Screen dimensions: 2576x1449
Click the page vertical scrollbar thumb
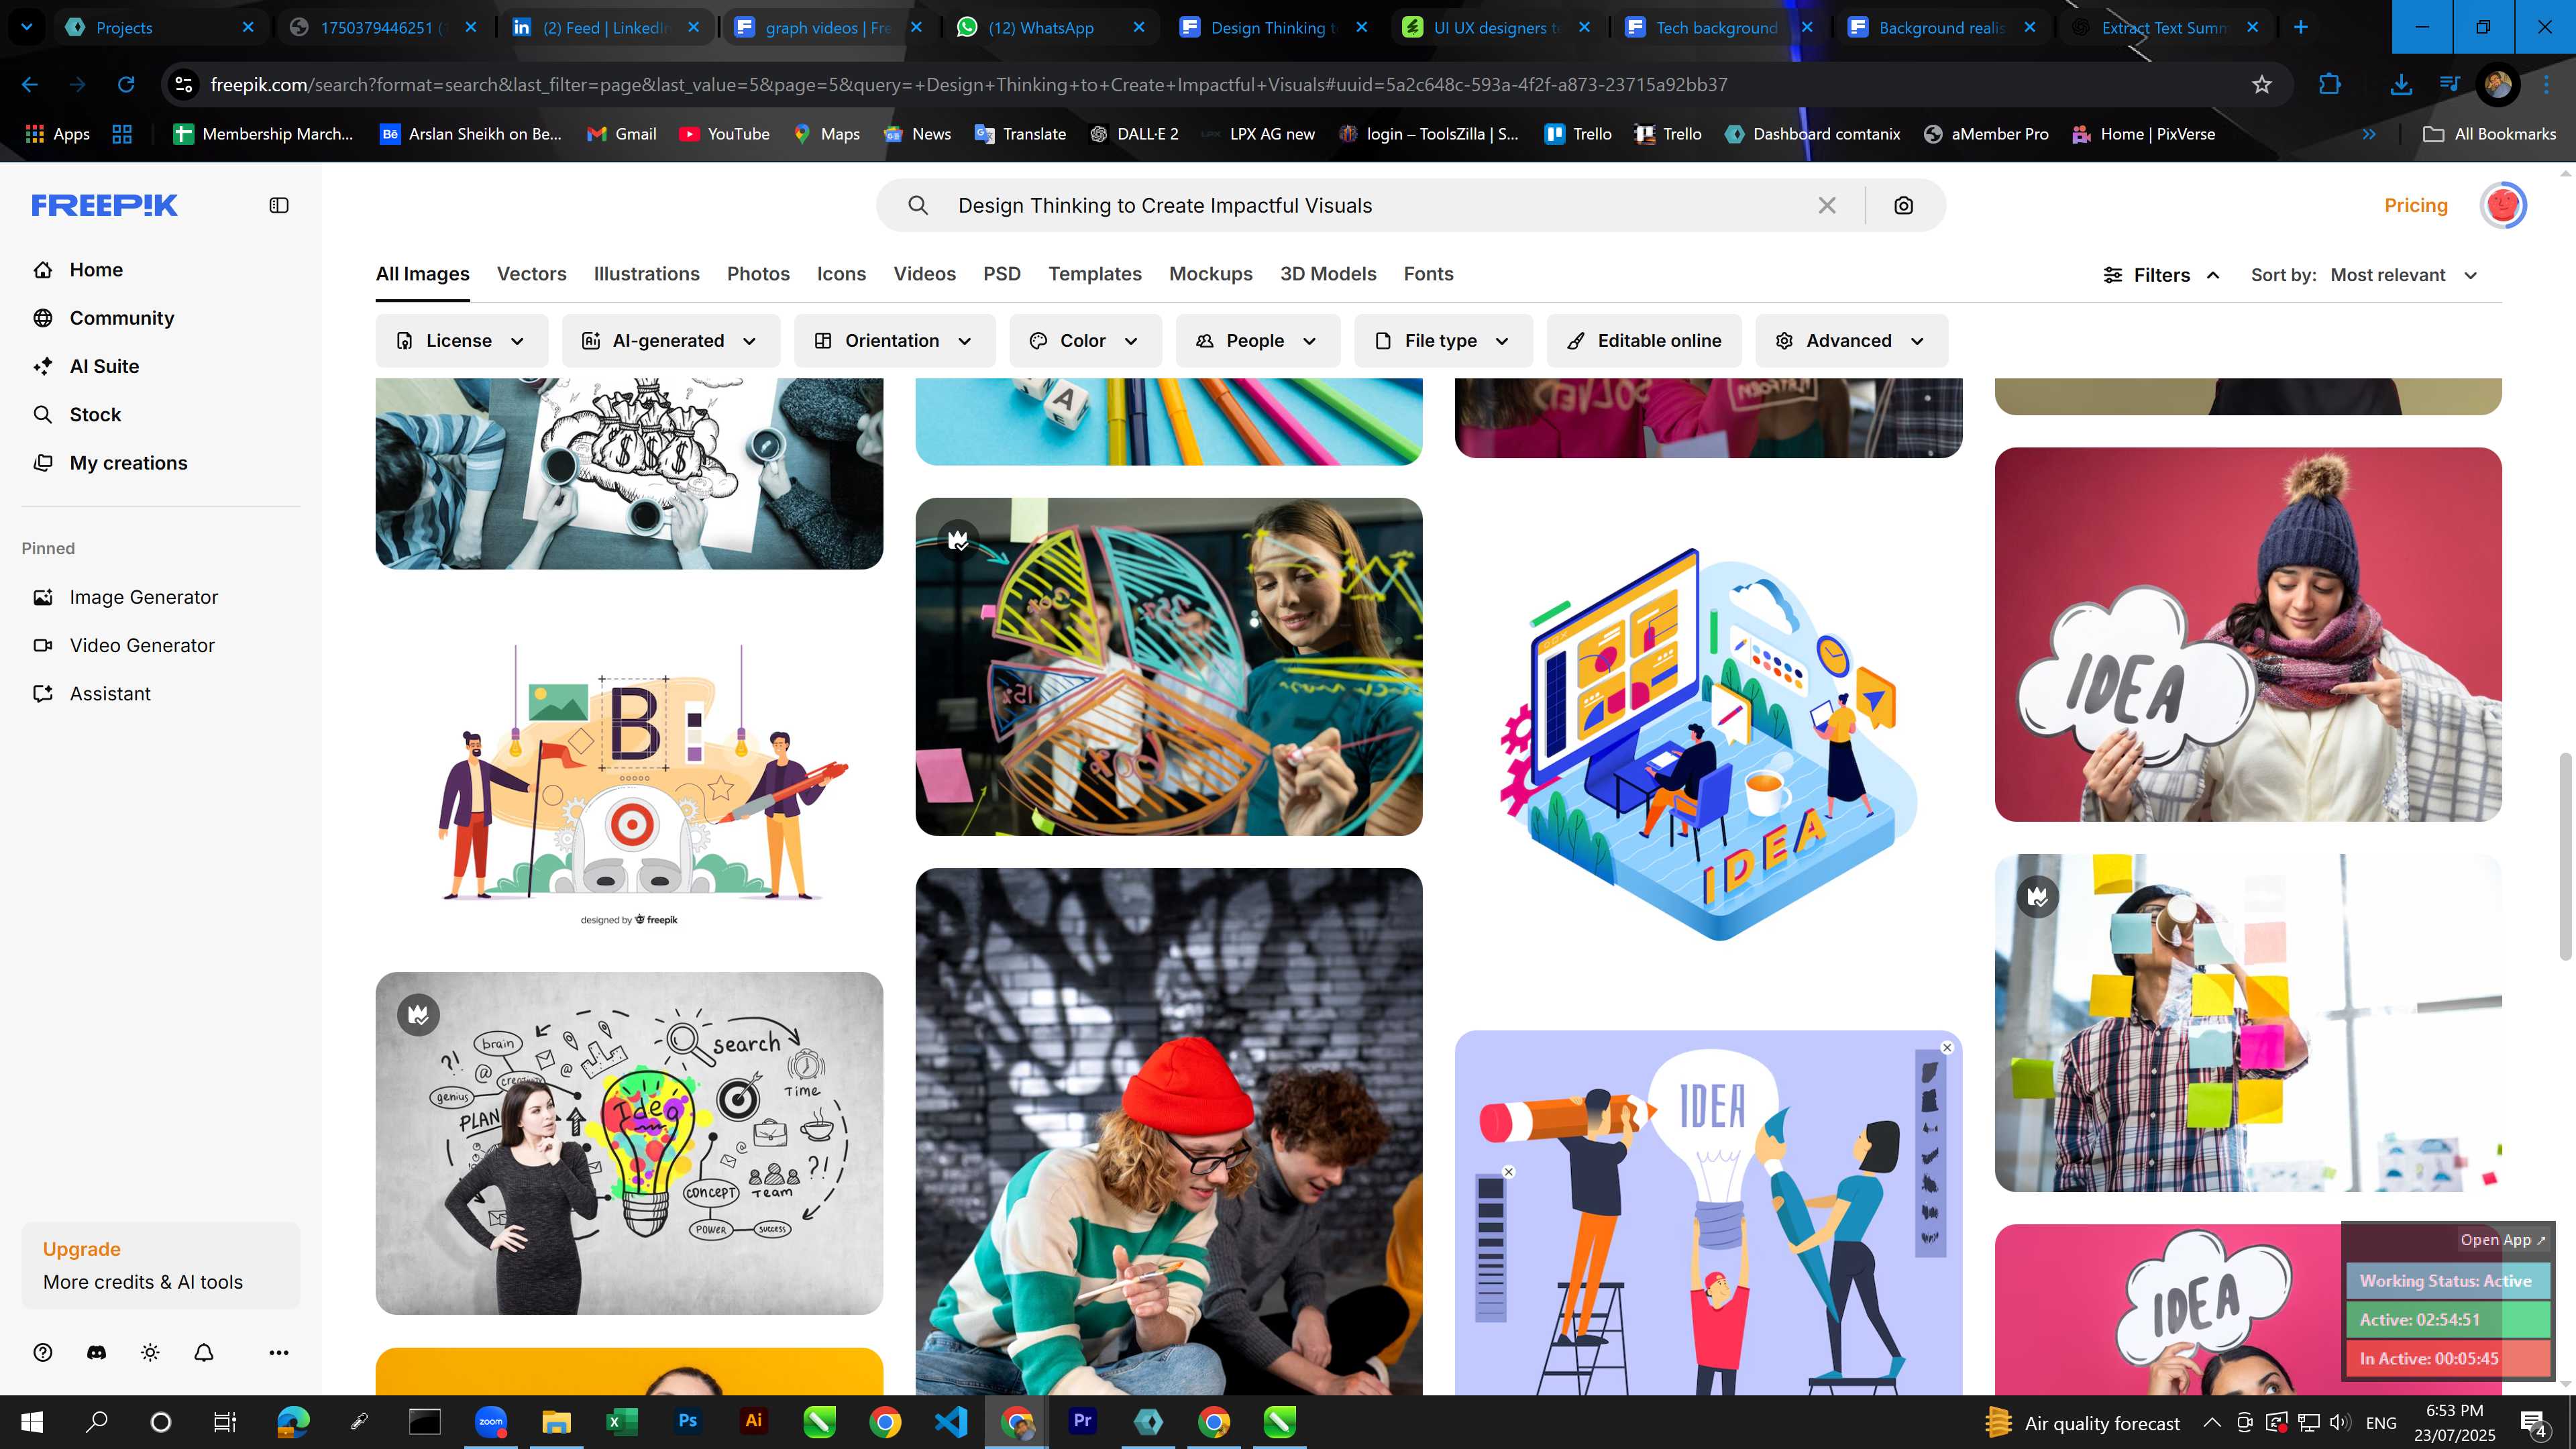(2564, 856)
